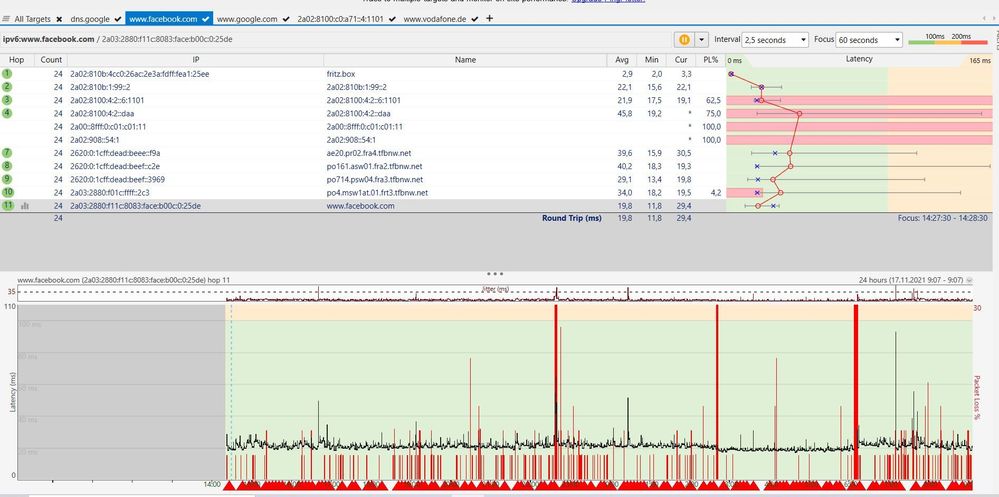Switch to the www.vodafone.de tab
The width and height of the screenshot is (999, 497).
click(x=436, y=19)
